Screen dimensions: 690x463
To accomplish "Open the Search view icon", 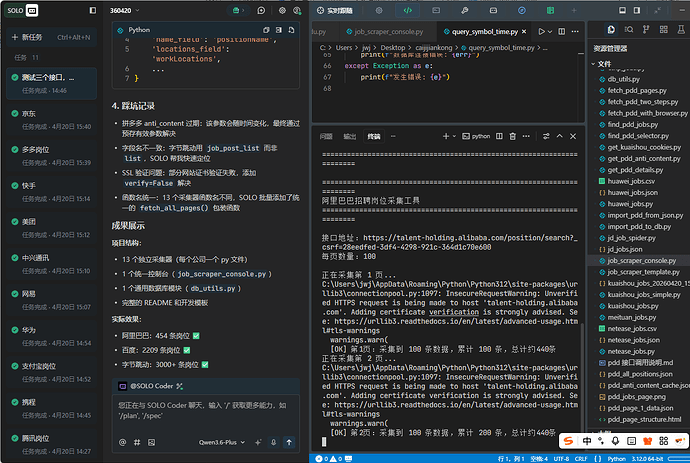I will pos(629,29).
